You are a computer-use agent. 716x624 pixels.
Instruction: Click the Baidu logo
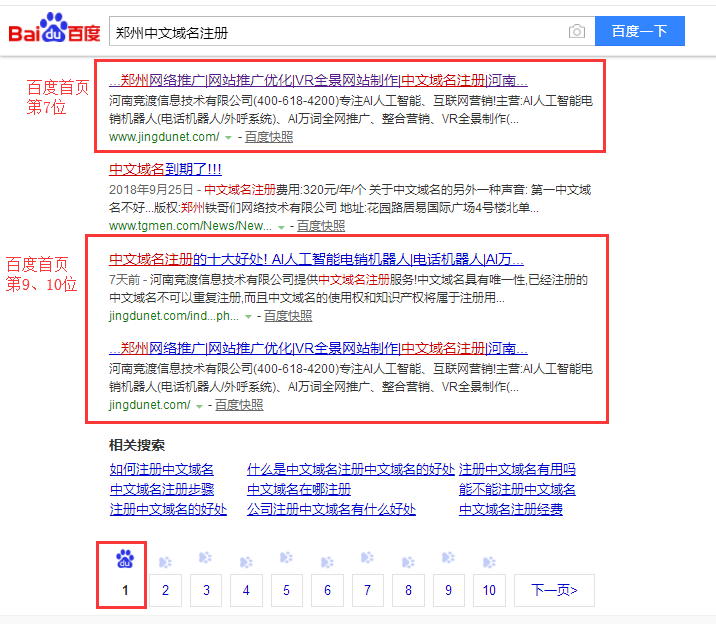[x=55, y=32]
